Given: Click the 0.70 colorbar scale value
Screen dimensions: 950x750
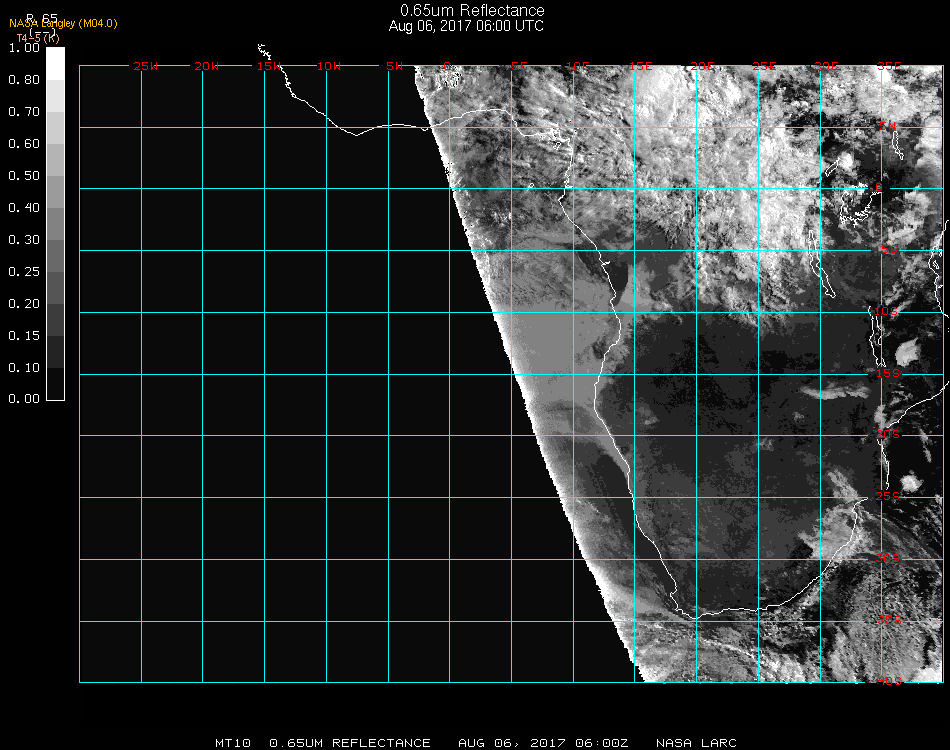Looking at the screenshot, I should [24, 112].
